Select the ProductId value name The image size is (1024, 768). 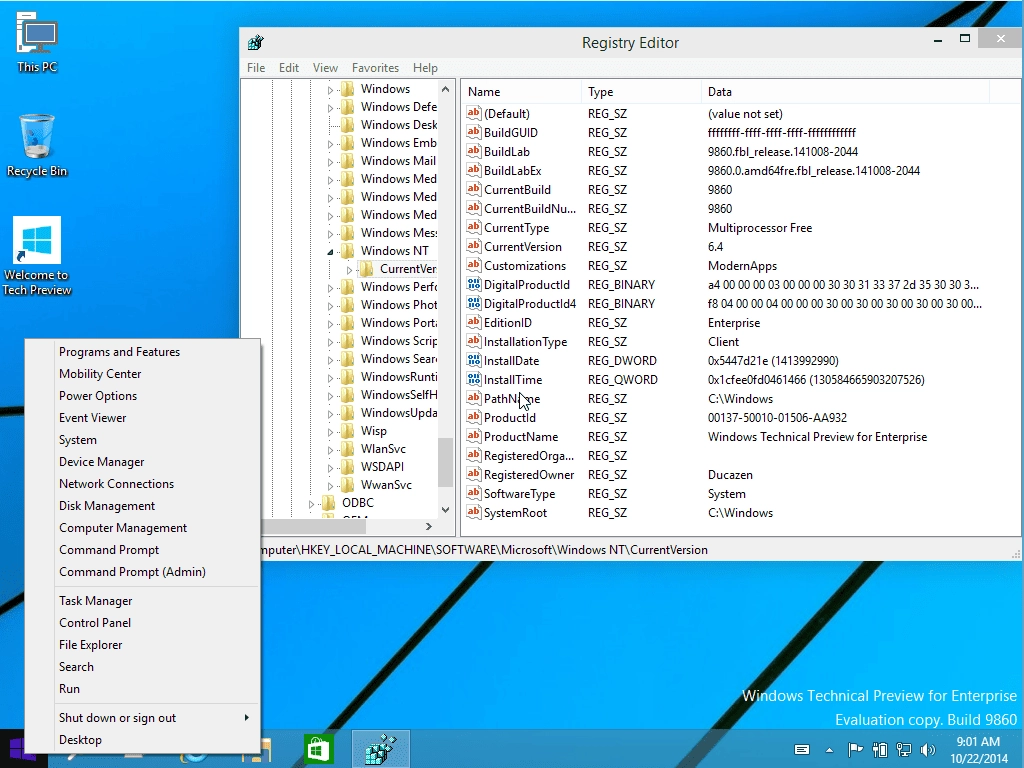pyautogui.click(x=510, y=418)
